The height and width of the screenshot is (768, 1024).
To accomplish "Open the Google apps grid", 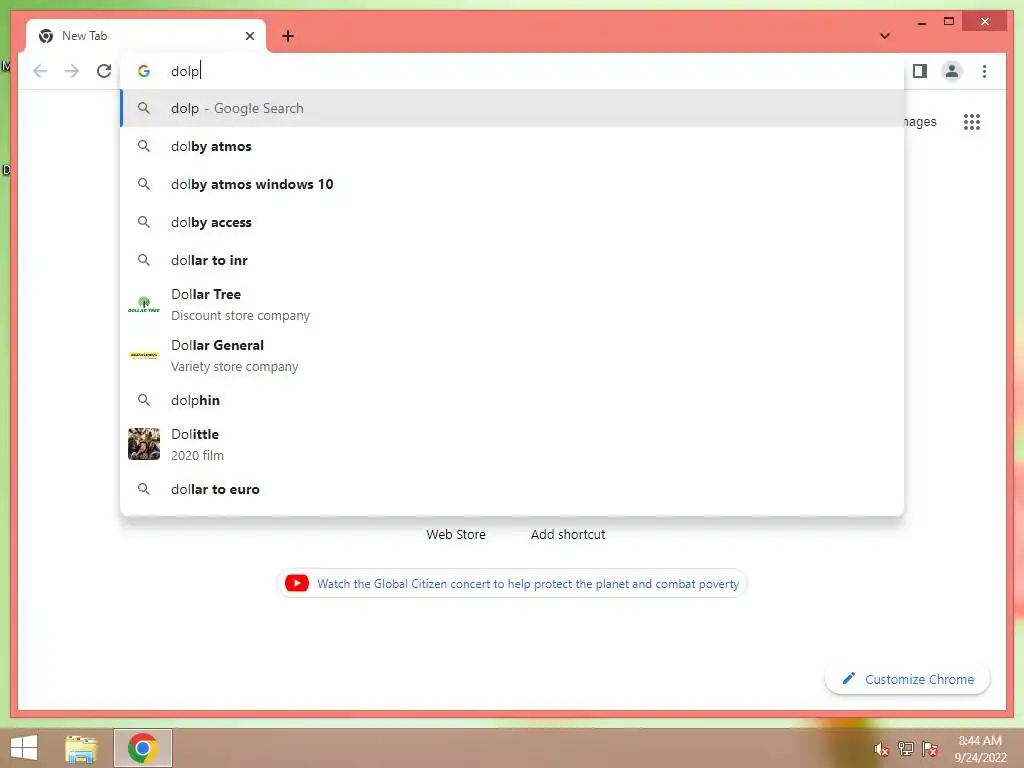I will [972, 121].
